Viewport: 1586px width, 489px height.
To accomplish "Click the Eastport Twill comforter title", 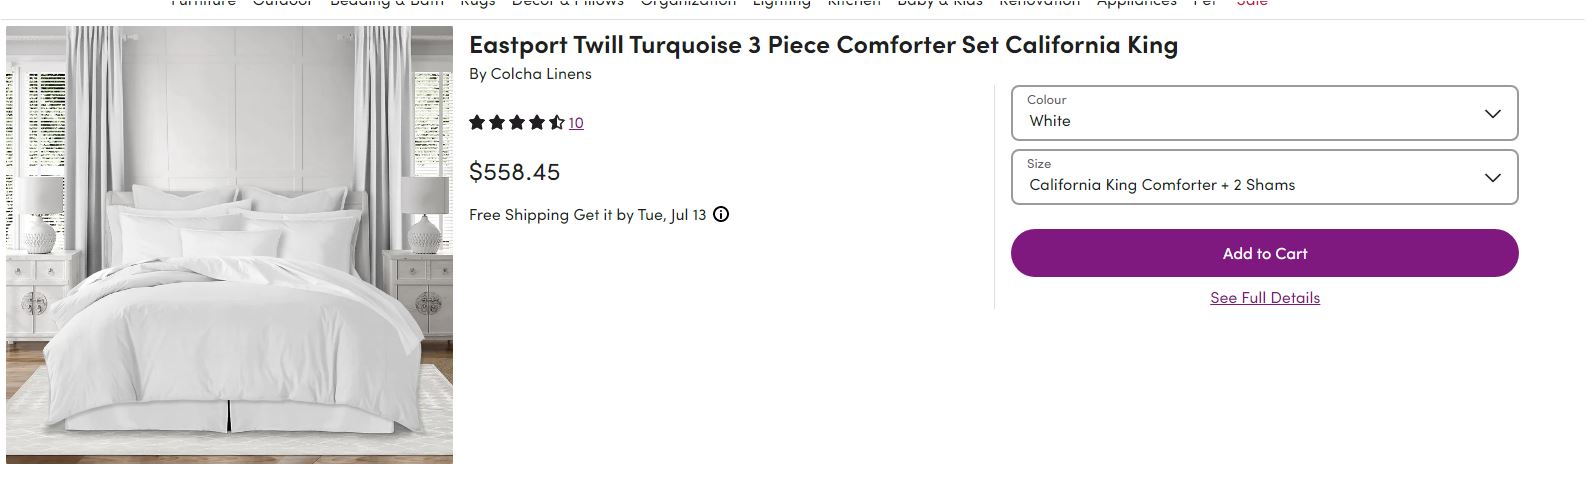I will tap(823, 45).
